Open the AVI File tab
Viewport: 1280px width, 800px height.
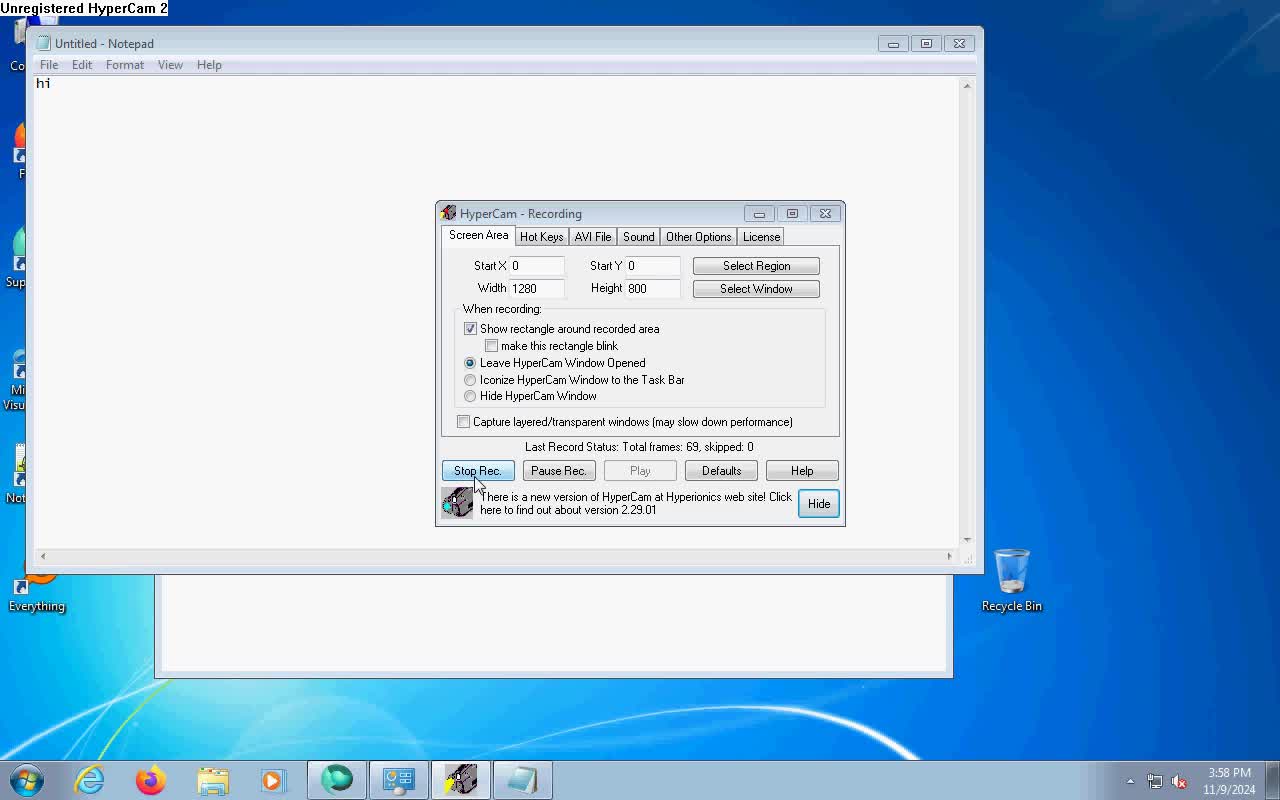593,237
